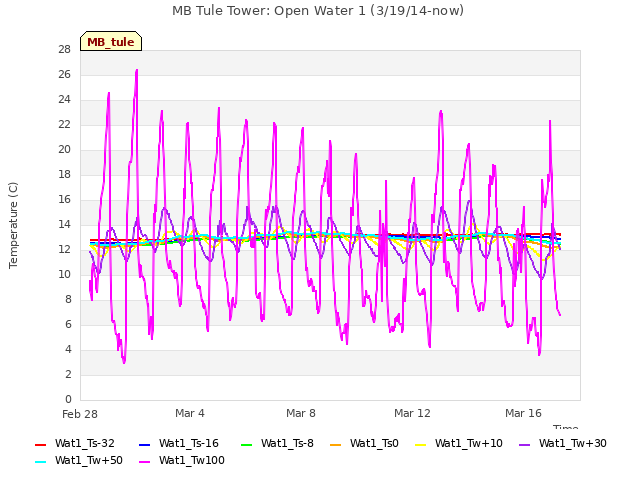Click the 'Feb 28' x-axis tick label
The image size is (640, 480).
tap(80, 414)
